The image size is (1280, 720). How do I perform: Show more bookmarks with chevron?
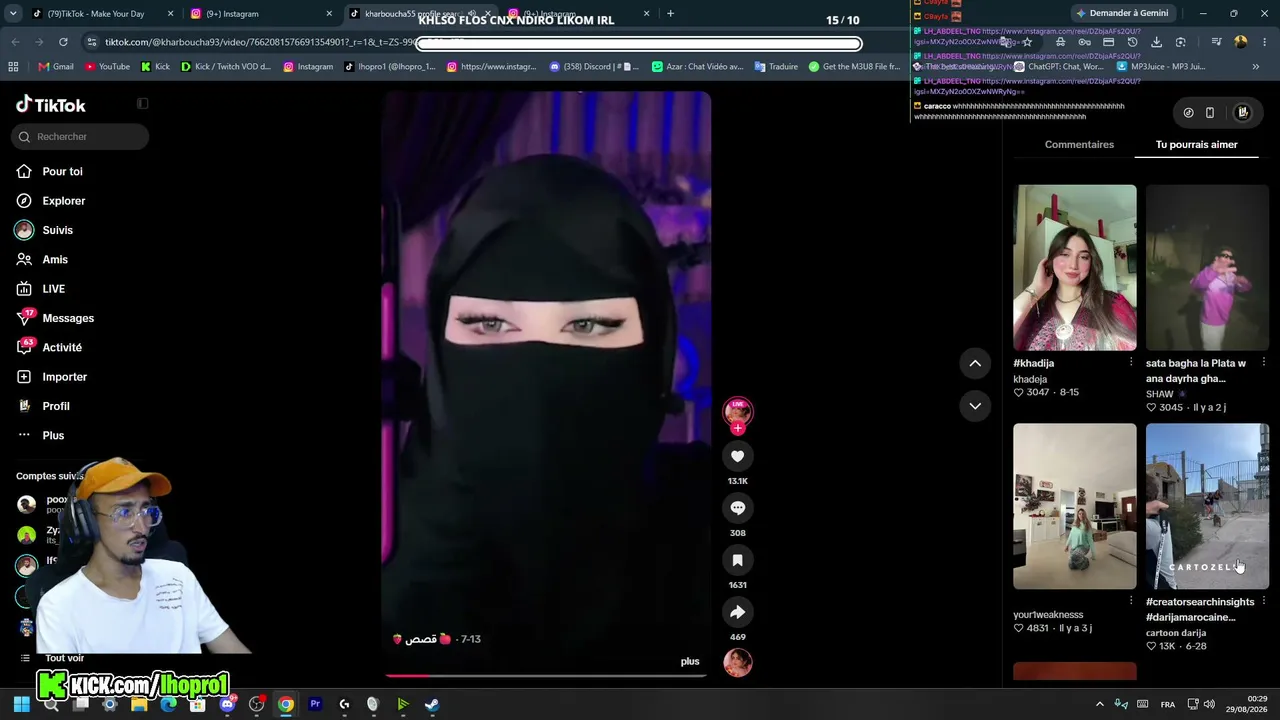click(1256, 67)
